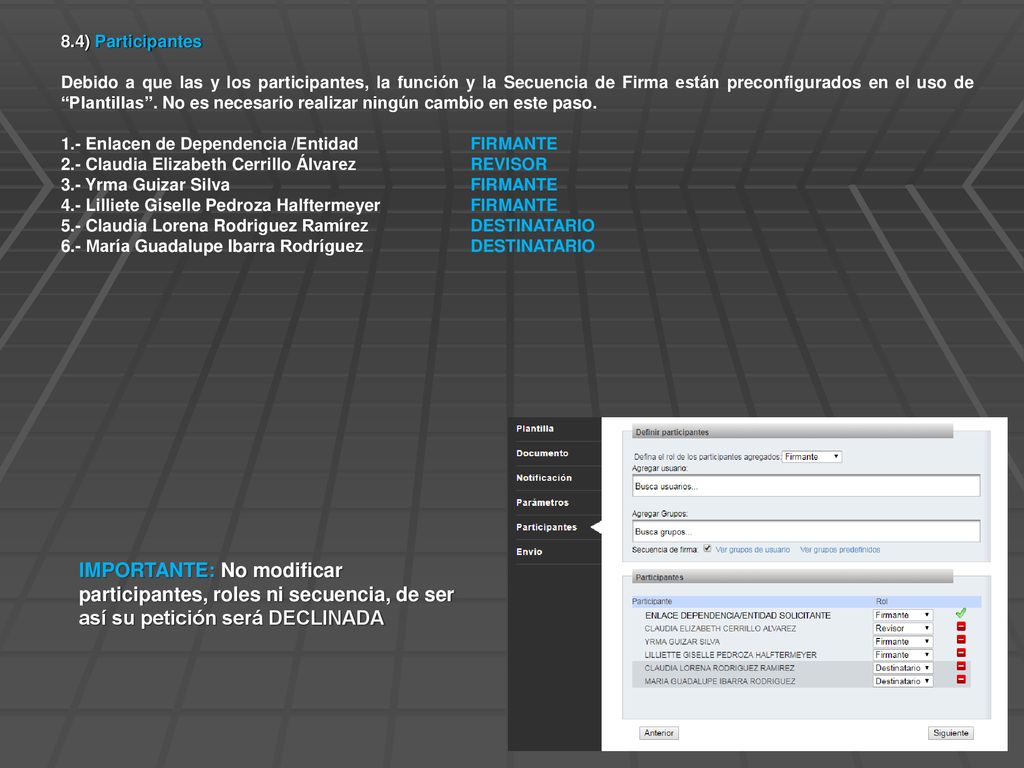Jump to the Envío step
The width and height of the screenshot is (1024, 768).
pos(529,552)
